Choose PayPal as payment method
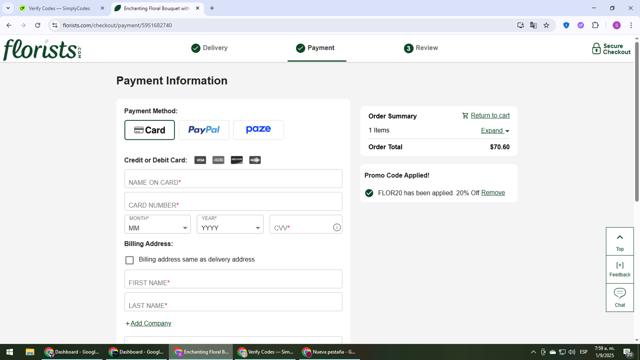This screenshot has width=640, height=360. (x=204, y=130)
